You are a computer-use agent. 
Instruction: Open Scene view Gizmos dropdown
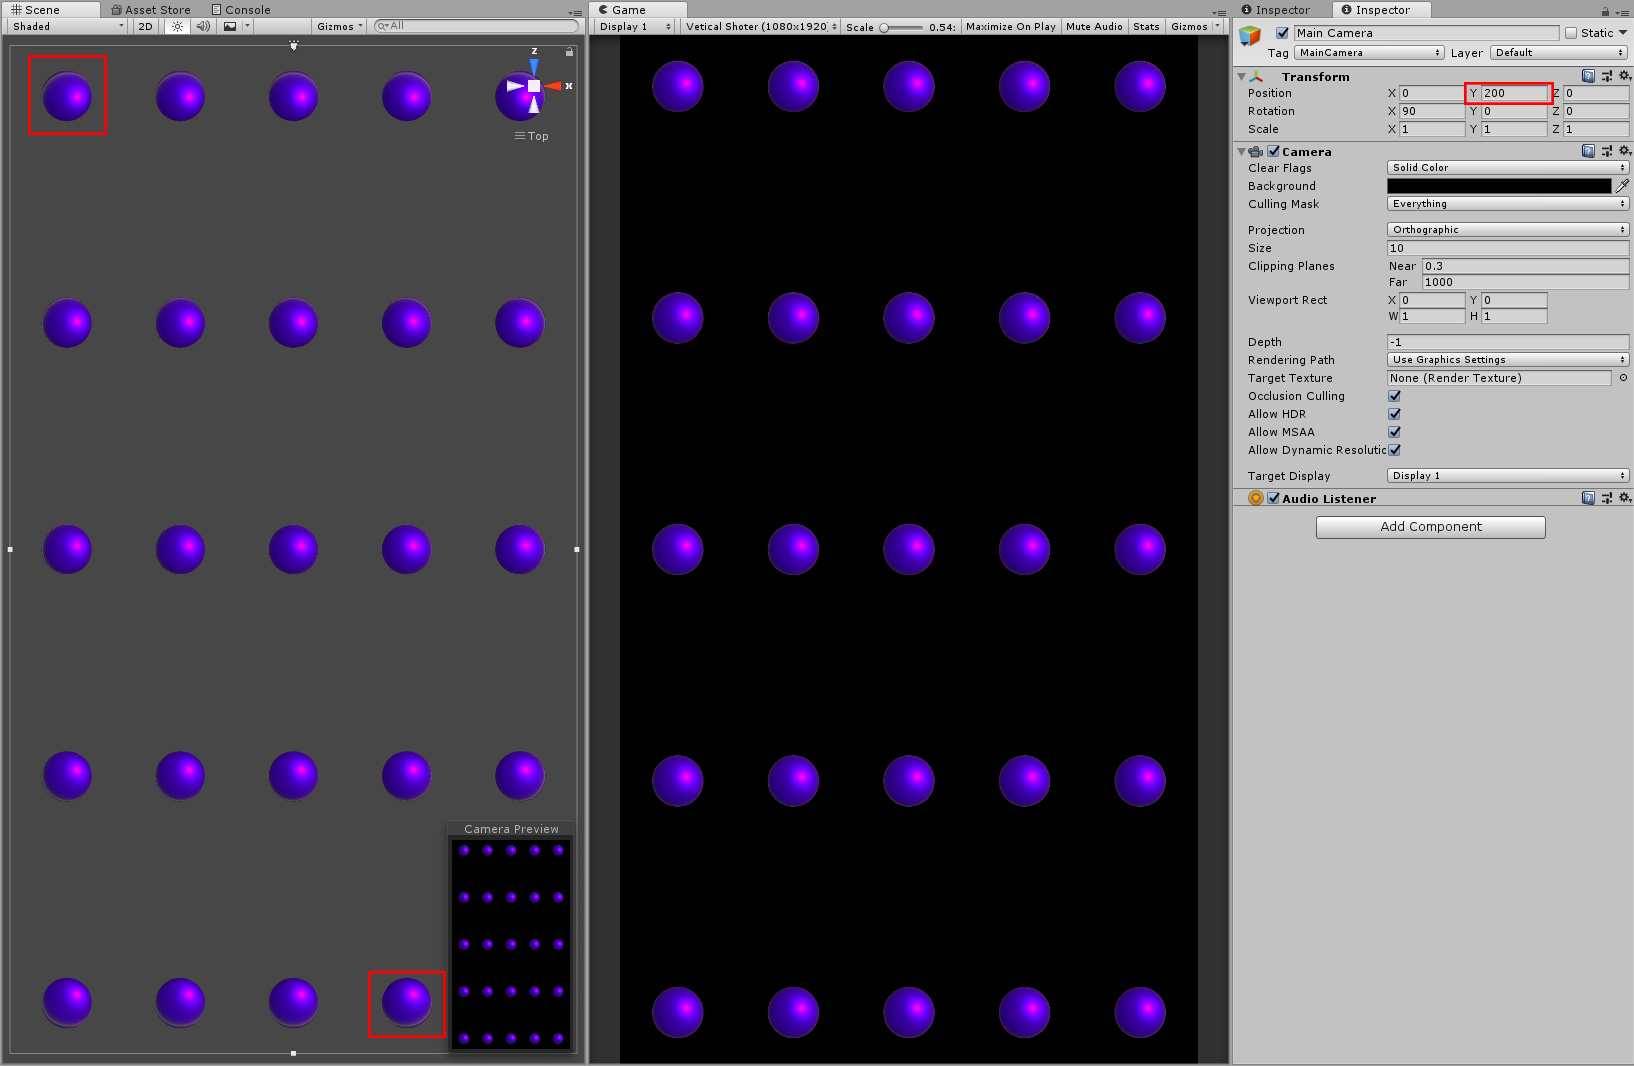pos(340,26)
